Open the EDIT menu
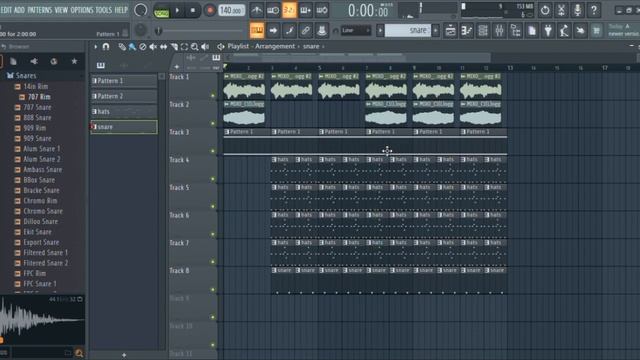 [7, 10]
